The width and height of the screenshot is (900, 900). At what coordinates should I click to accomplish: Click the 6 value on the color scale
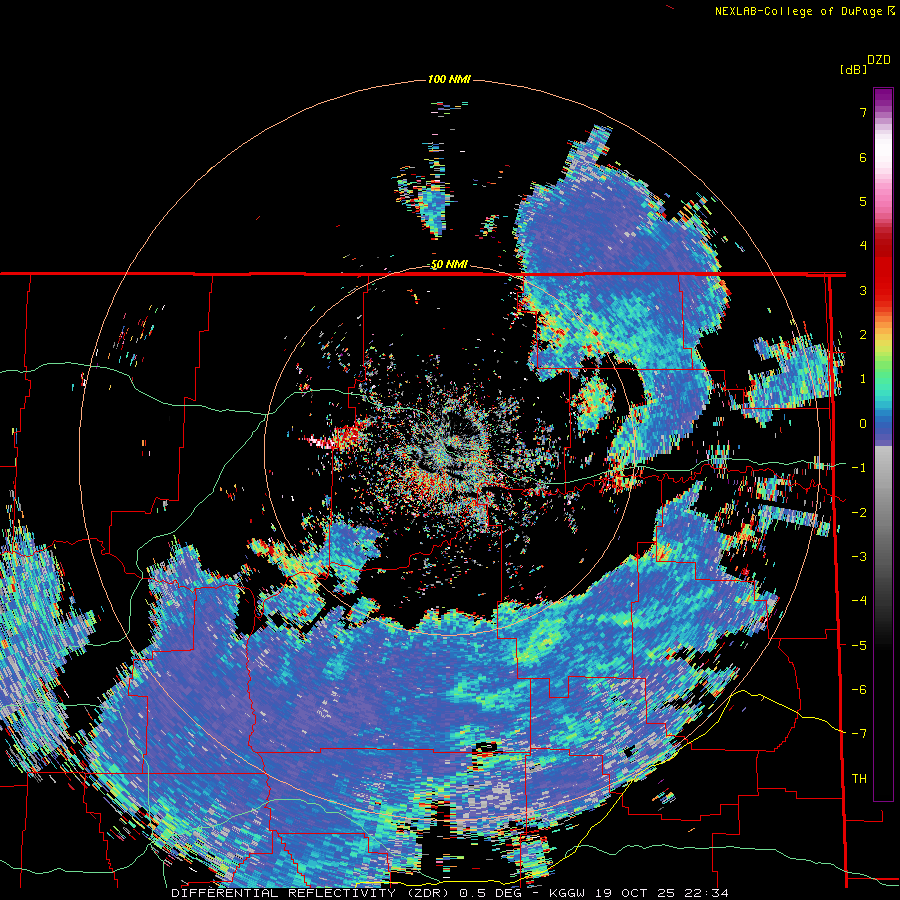point(863,157)
